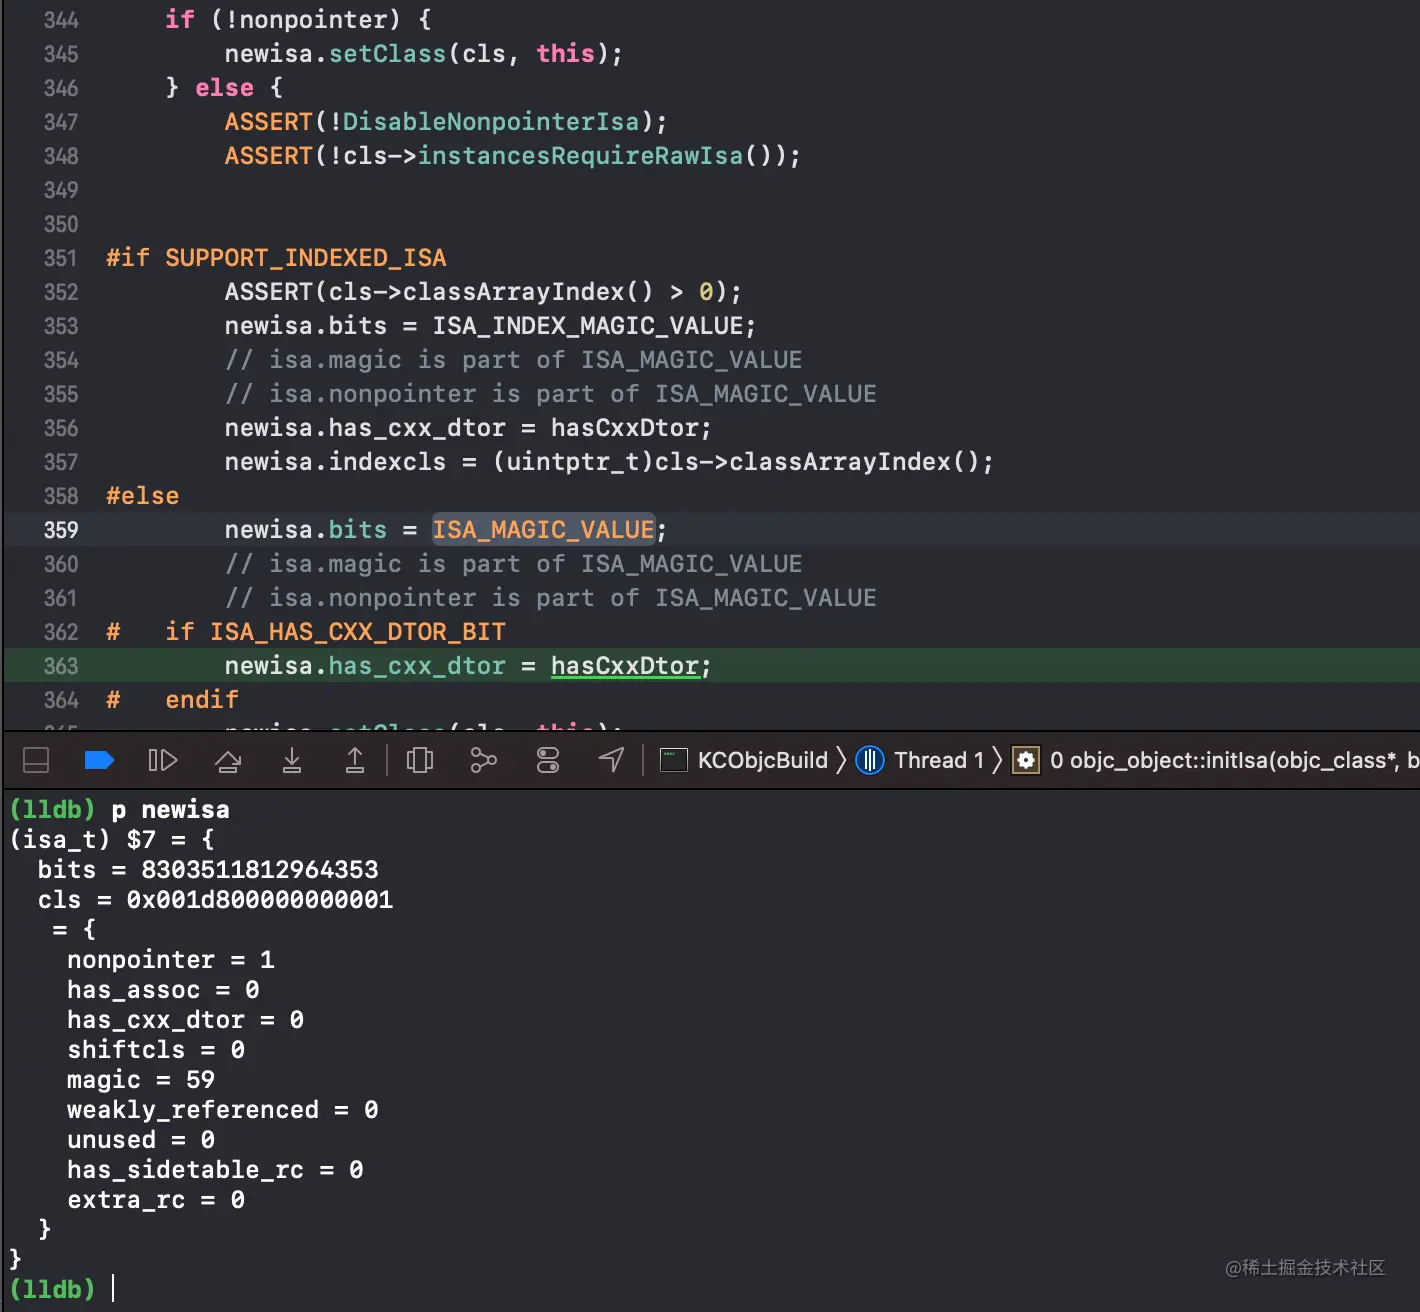The image size is (1420, 1312).
Task: Set a breakpoint at line number 363
Action: [61, 666]
